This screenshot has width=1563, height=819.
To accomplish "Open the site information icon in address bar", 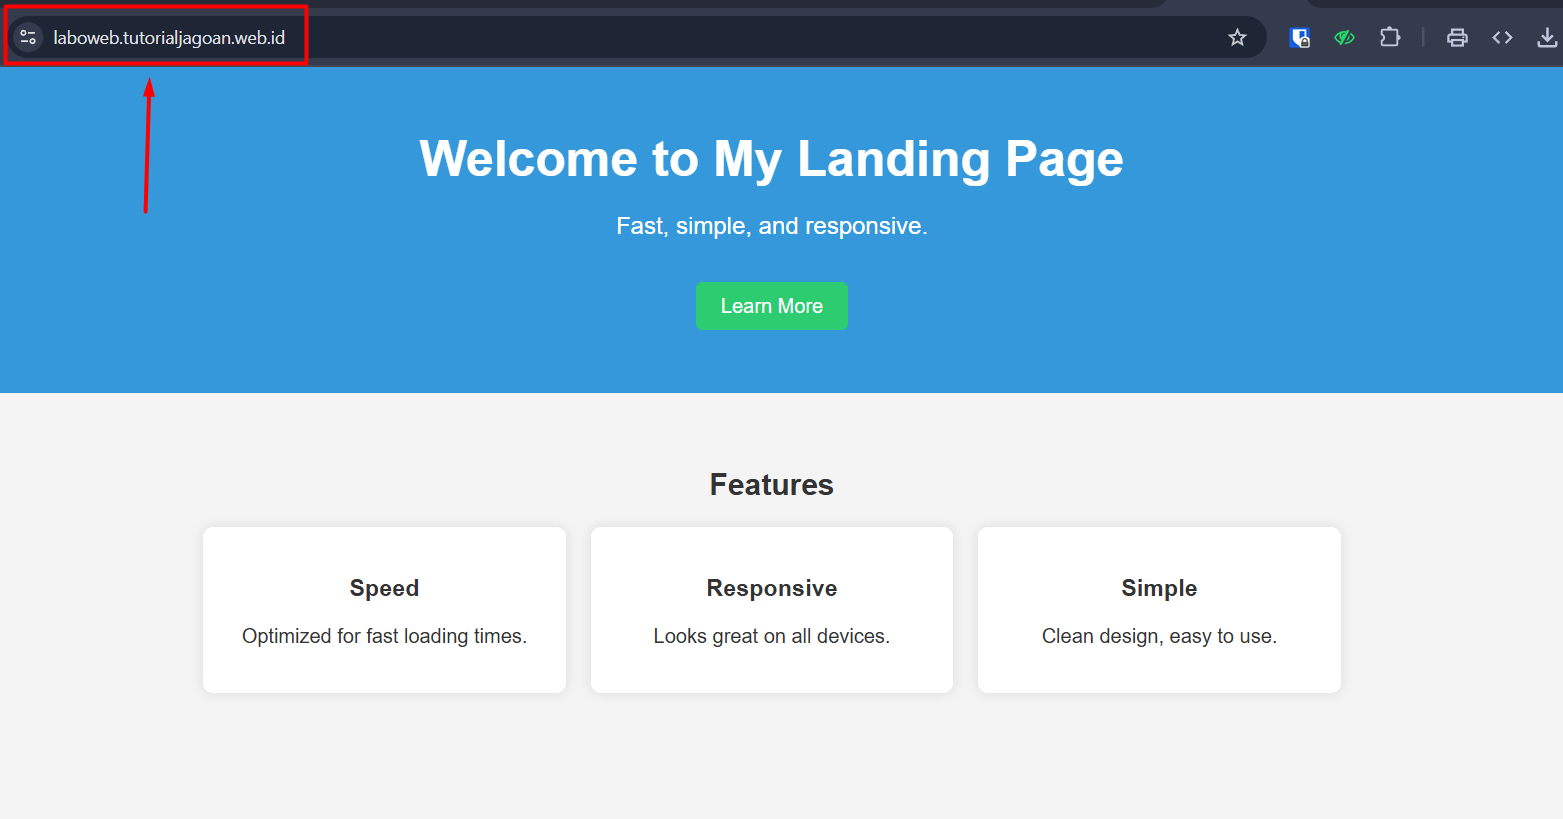I will [28, 38].
